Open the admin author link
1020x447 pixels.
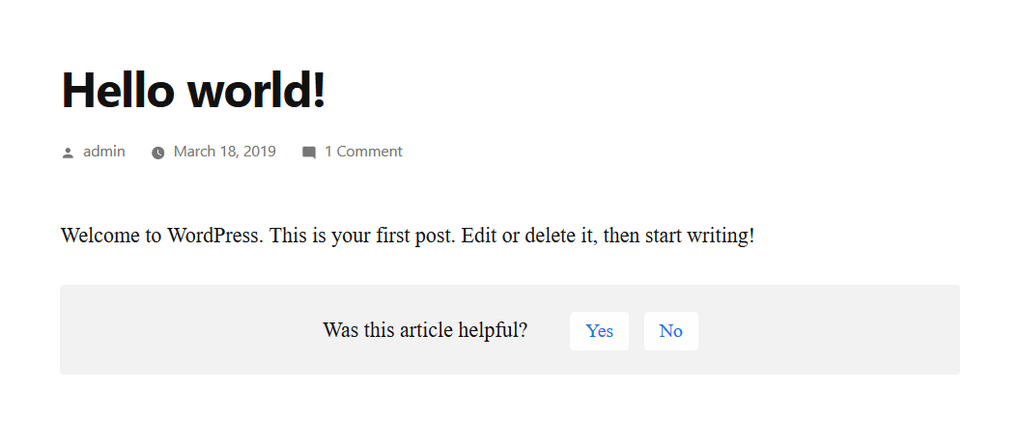pyautogui.click(x=104, y=152)
